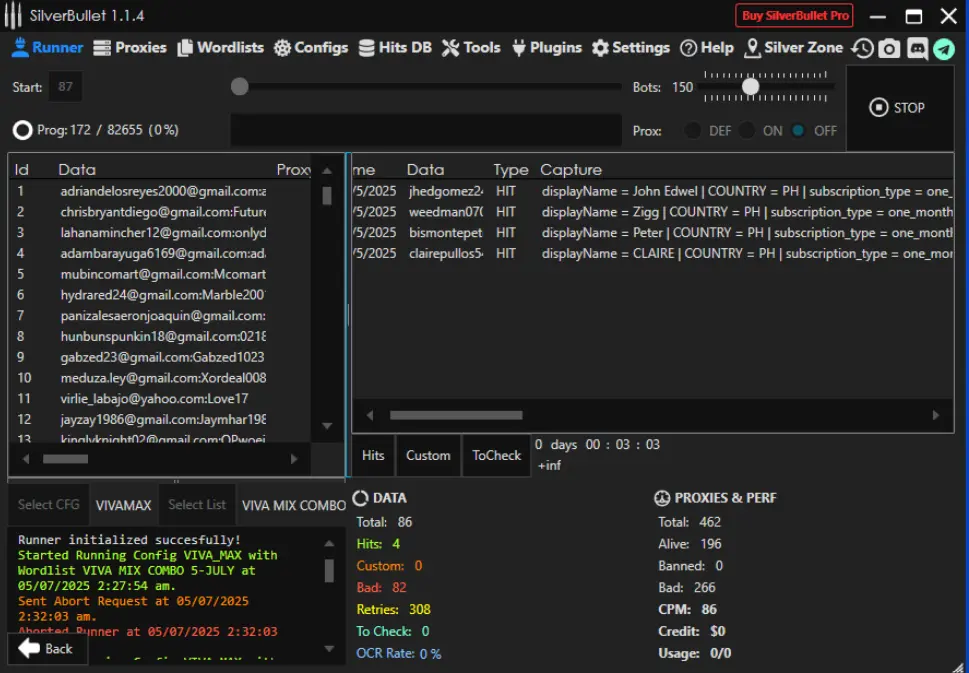
Task: Open the Telegram icon link
Action: click(x=944, y=48)
